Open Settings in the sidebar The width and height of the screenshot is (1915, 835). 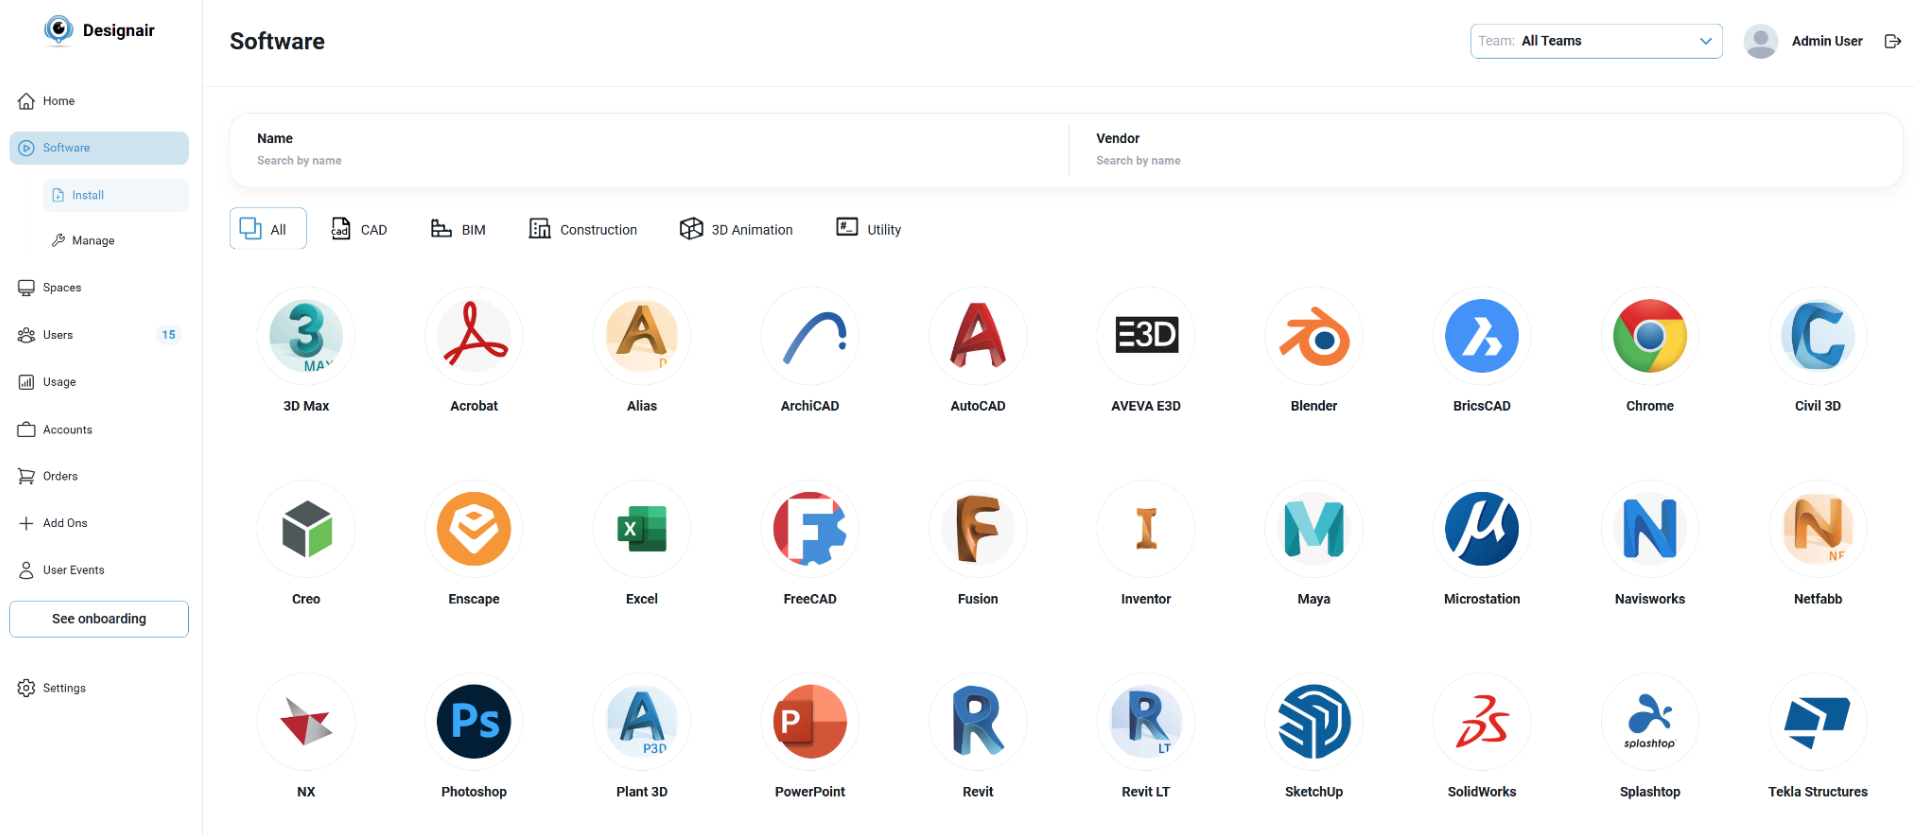pos(99,688)
